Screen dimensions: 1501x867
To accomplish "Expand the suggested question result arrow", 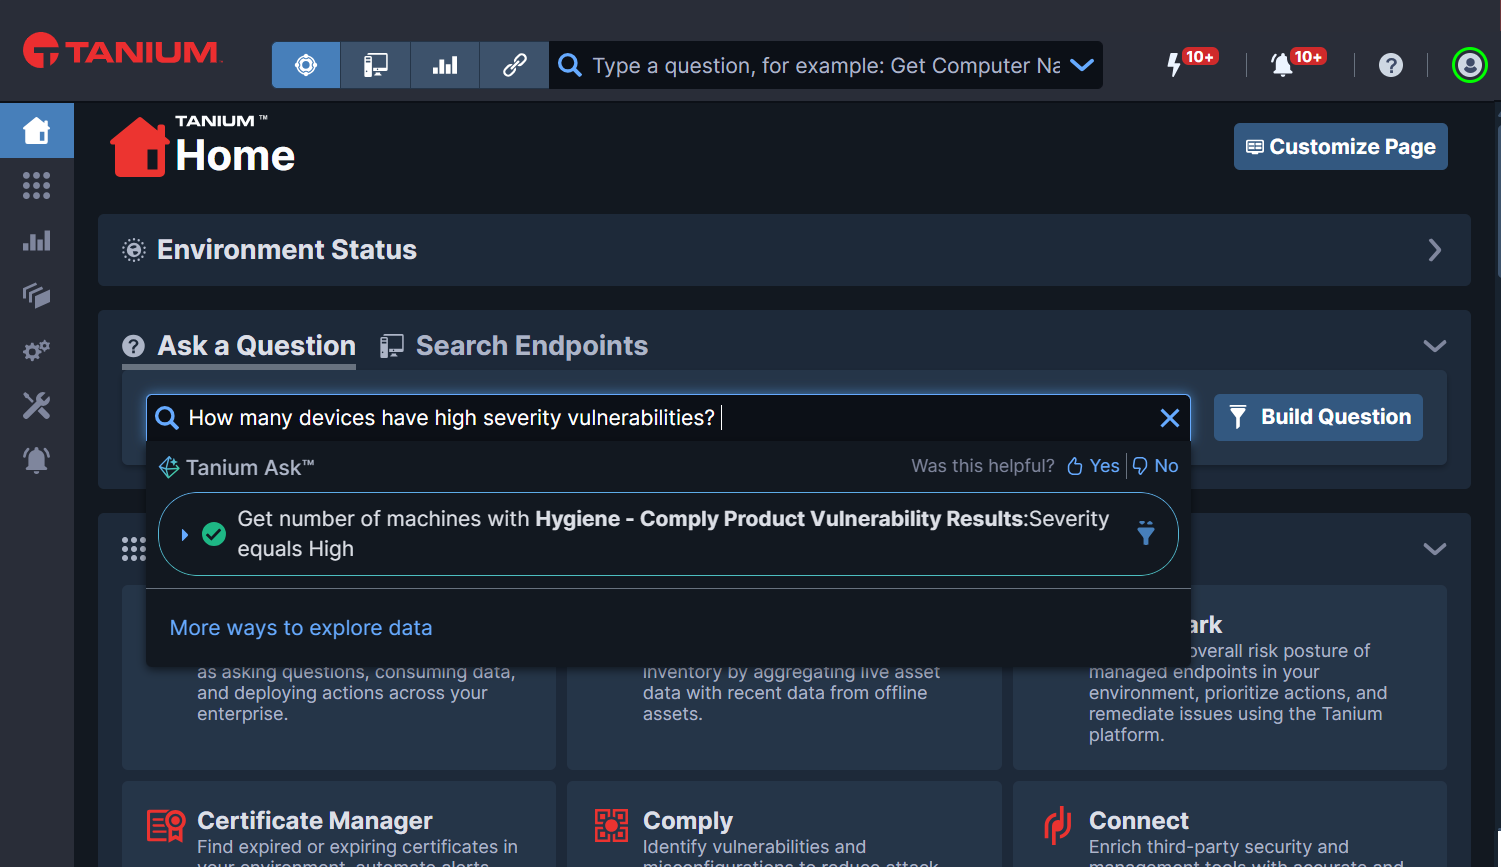I will pos(185,535).
